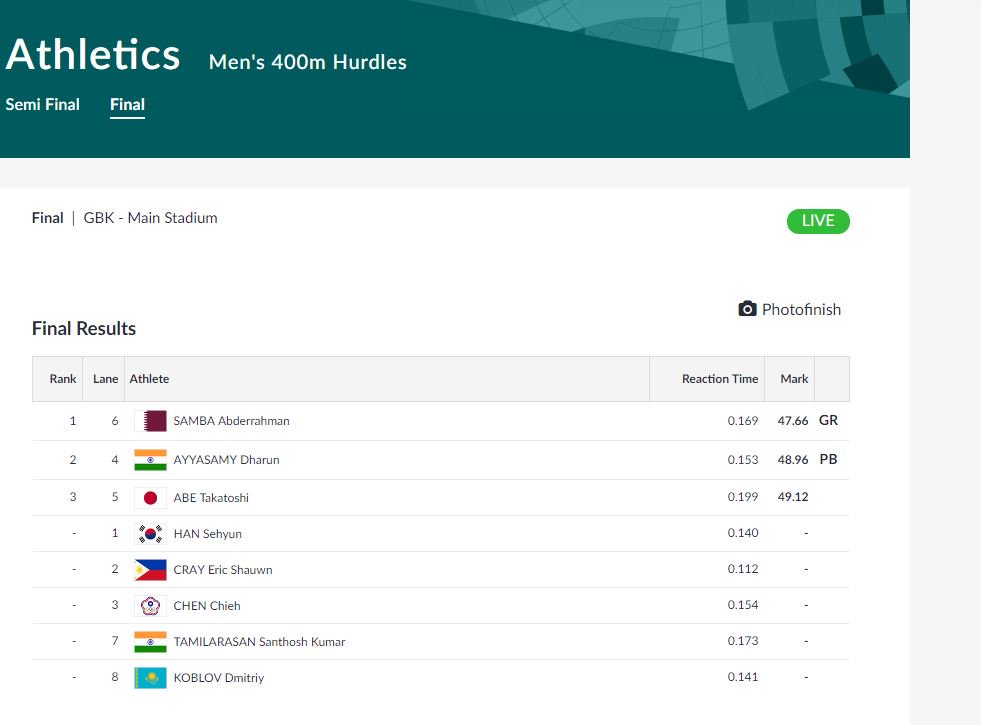Image resolution: width=981 pixels, height=725 pixels.
Task: Click the green LIVE badge
Action: 817,221
